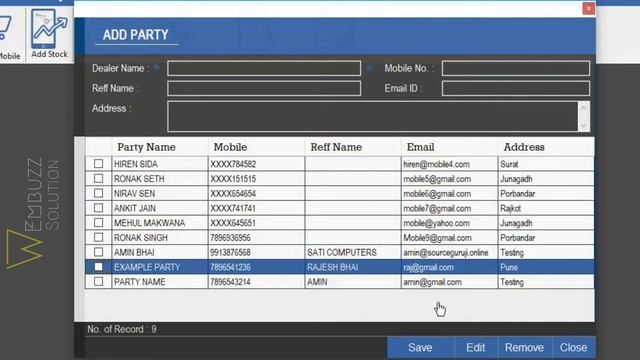Click email mobile@yahoo.com
This screenshot has width=640, height=360.
(436, 223)
